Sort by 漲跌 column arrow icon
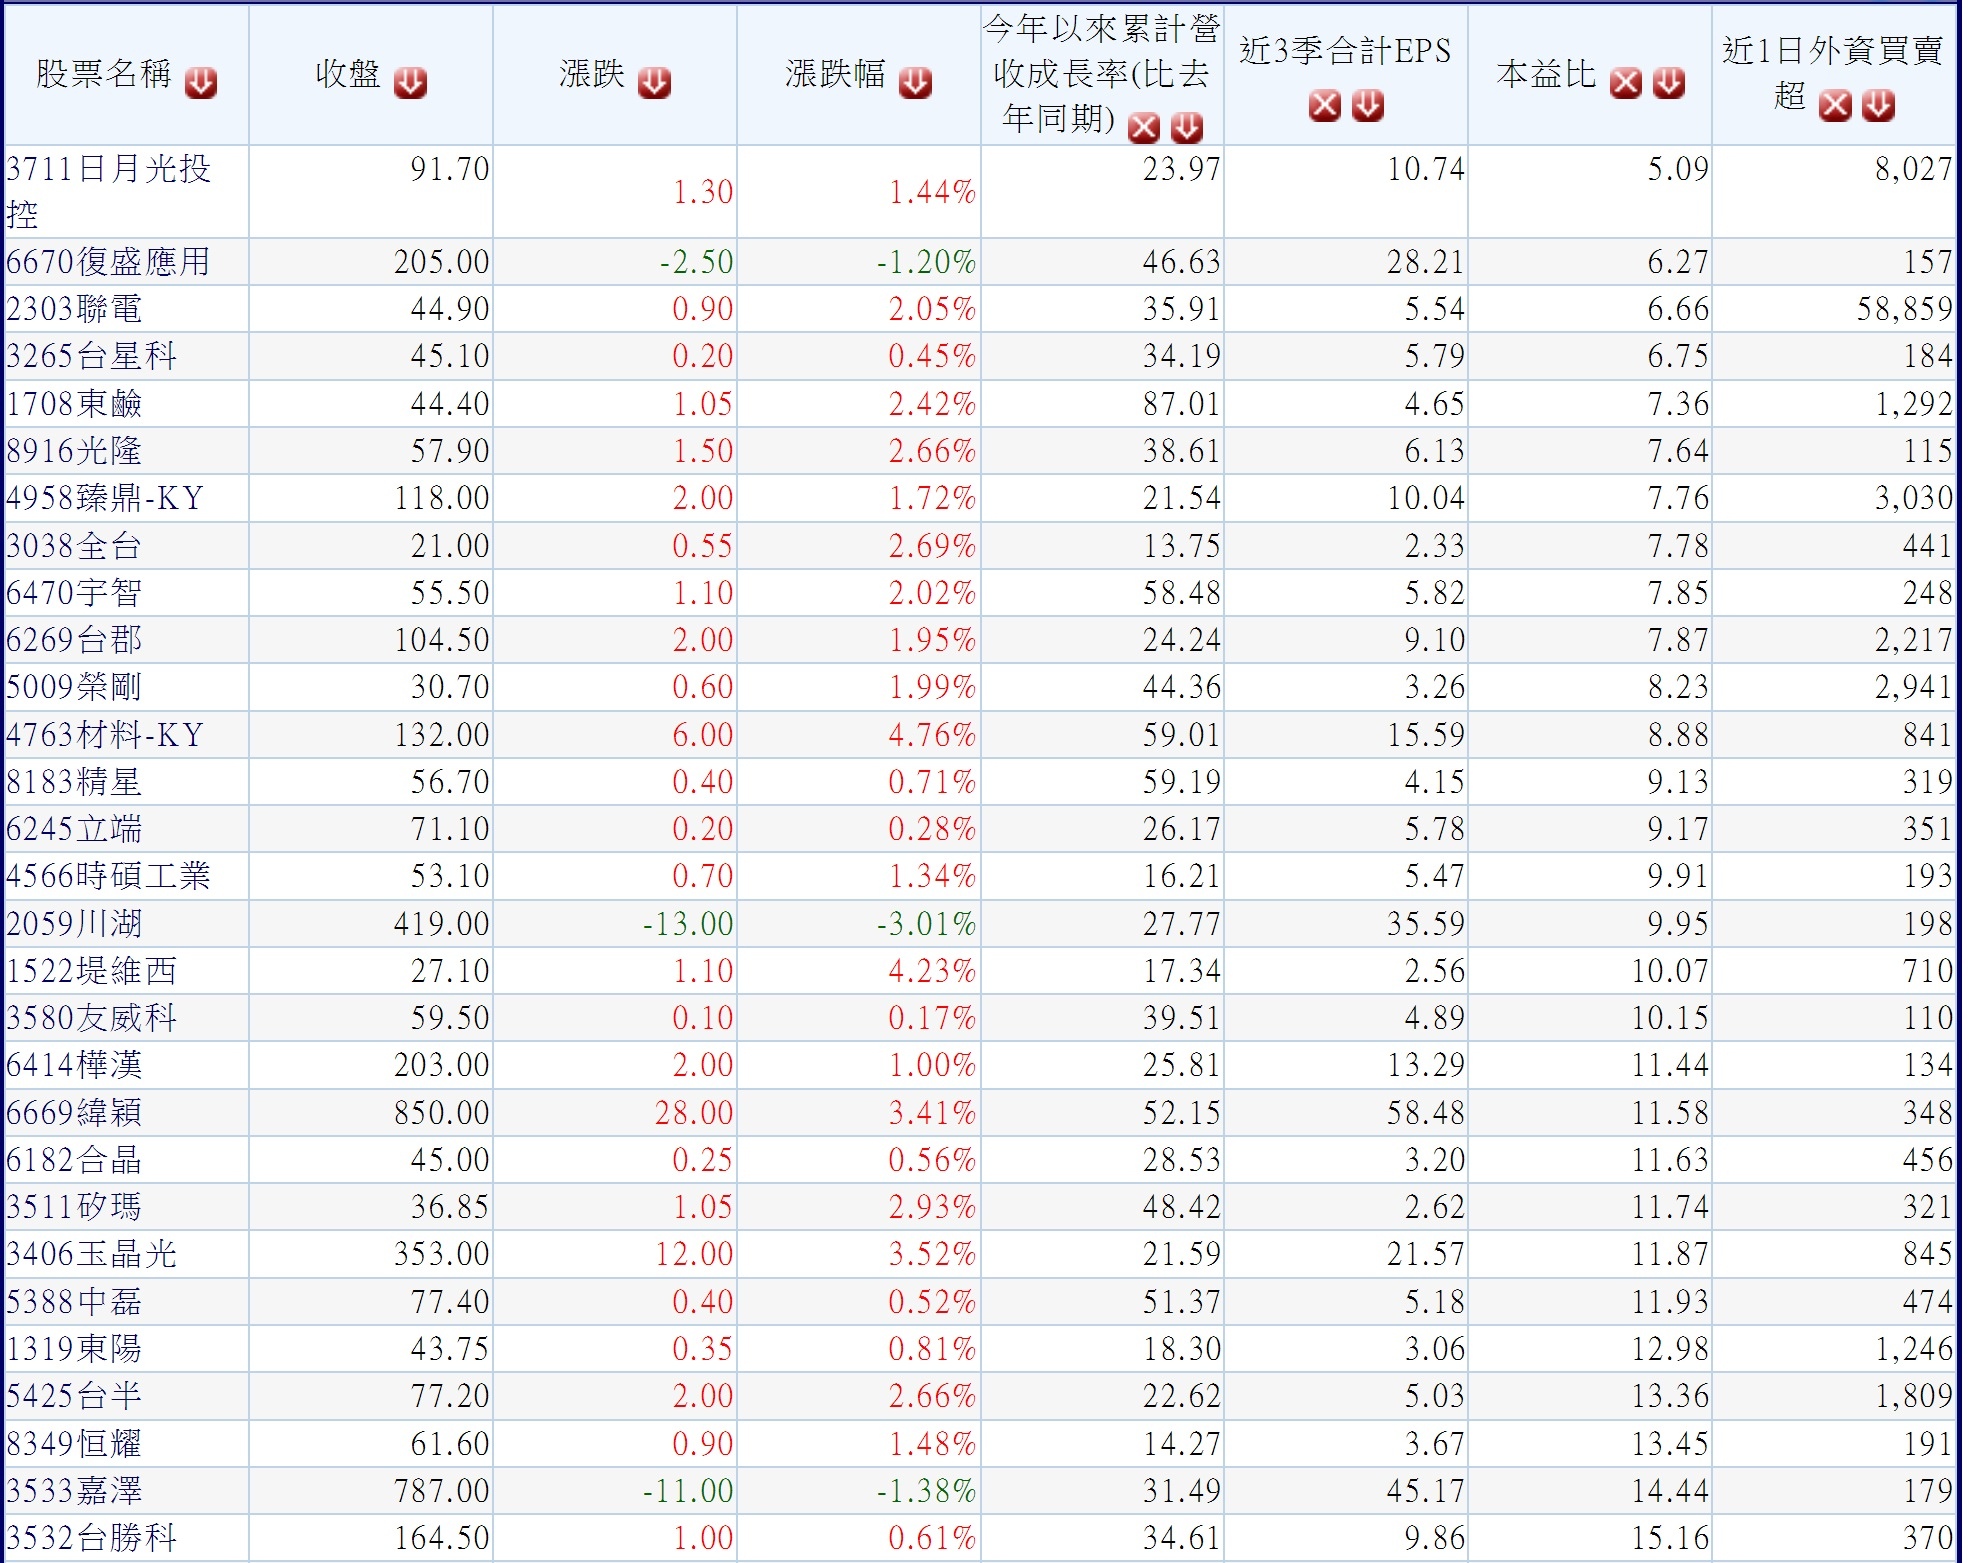Screen dimensions: 1972x1563 (654, 83)
